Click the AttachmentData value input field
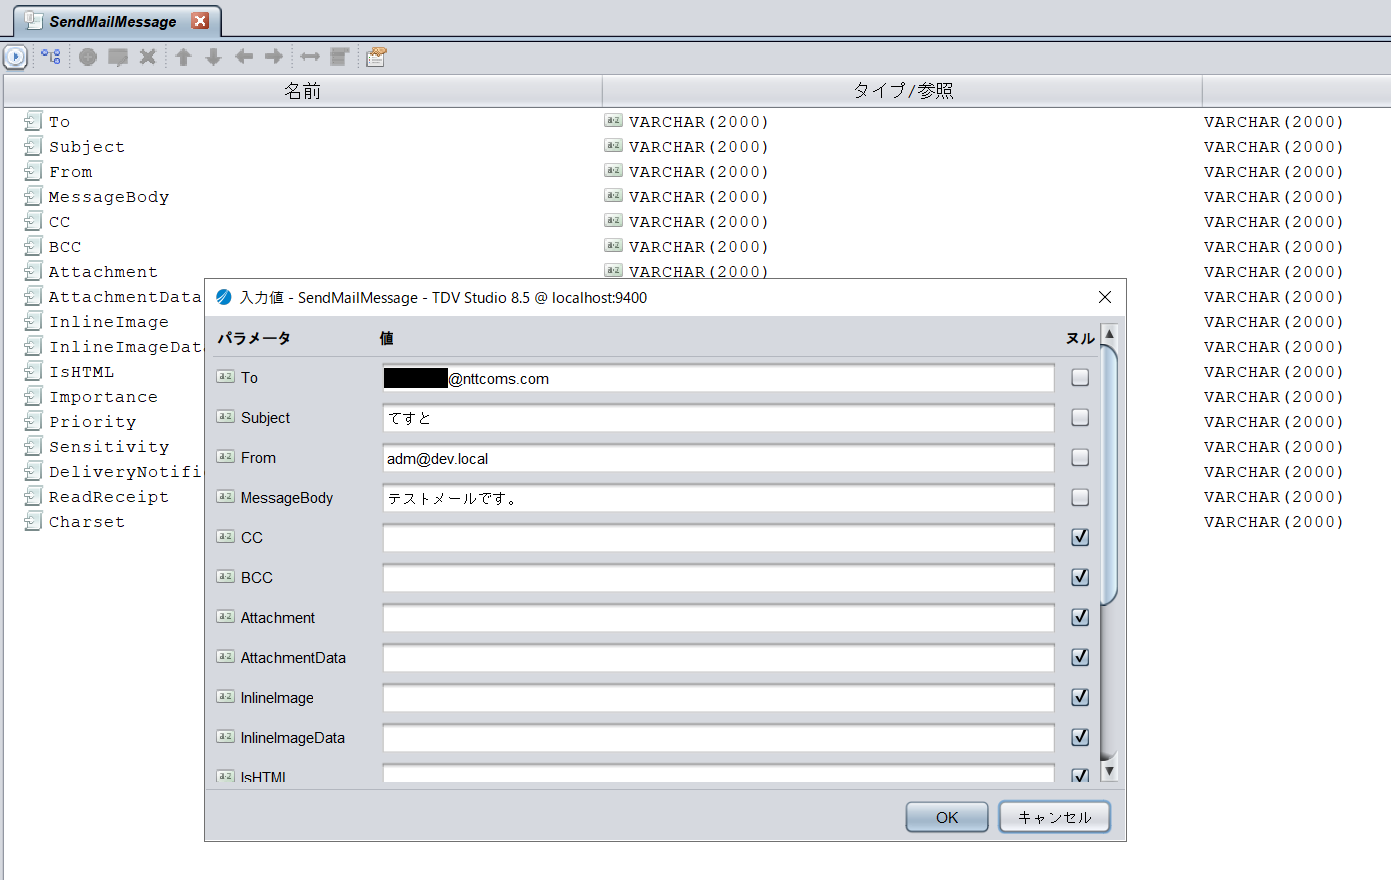Screen dimensions: 1391x880 click(x=718, y=658)
